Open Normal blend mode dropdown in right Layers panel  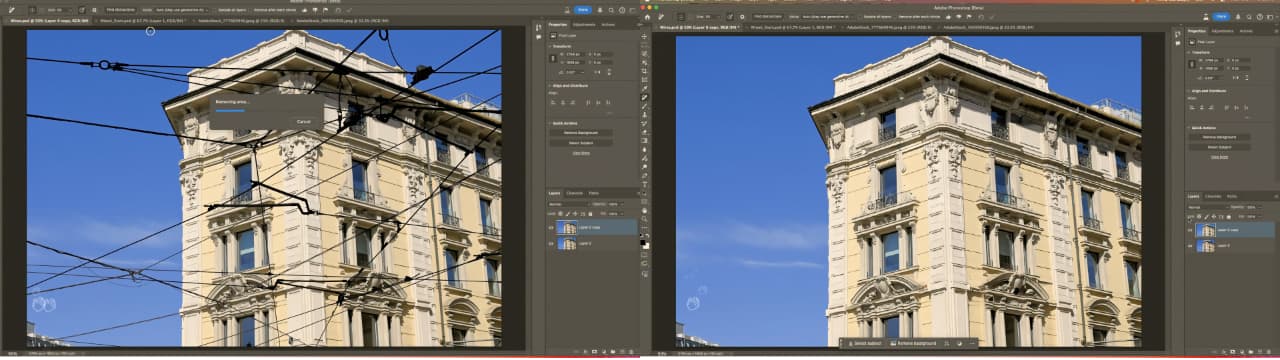[x=1207, y=206]
